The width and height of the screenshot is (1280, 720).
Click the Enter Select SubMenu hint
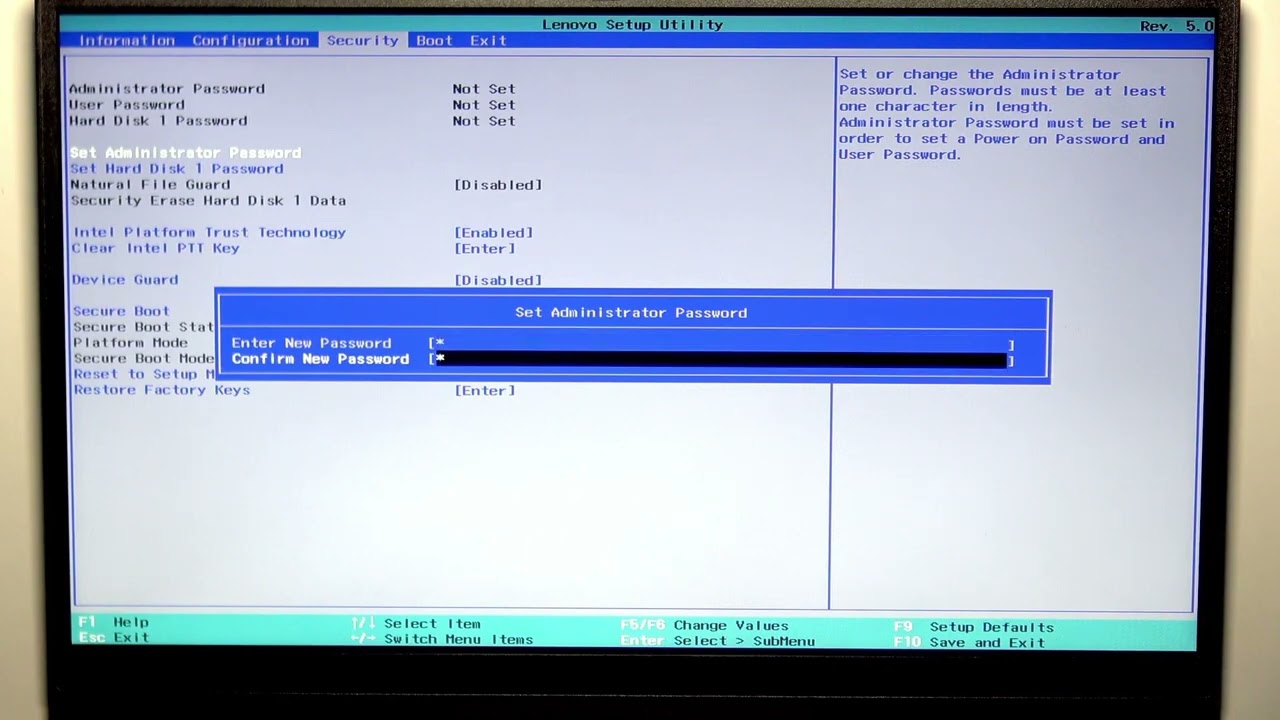point(717,641)
